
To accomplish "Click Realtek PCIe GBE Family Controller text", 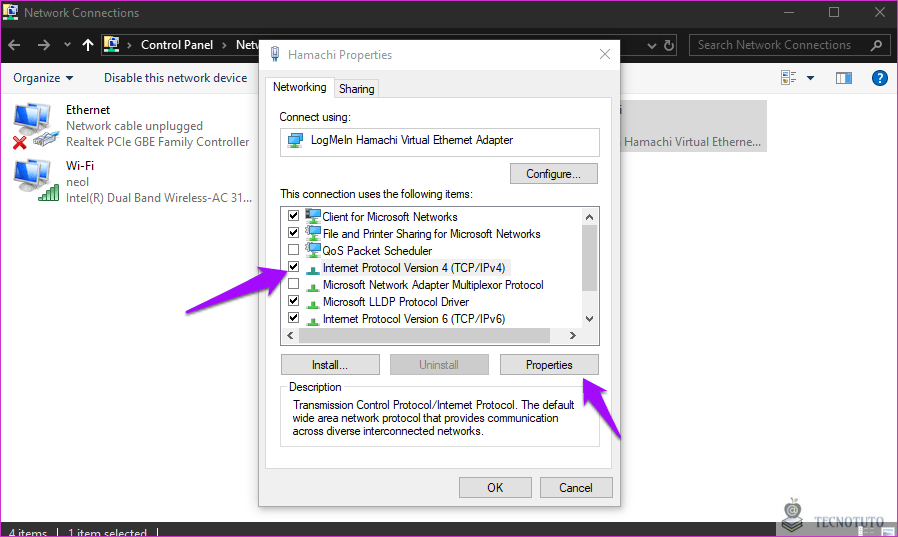I will [x=157, y=142].
